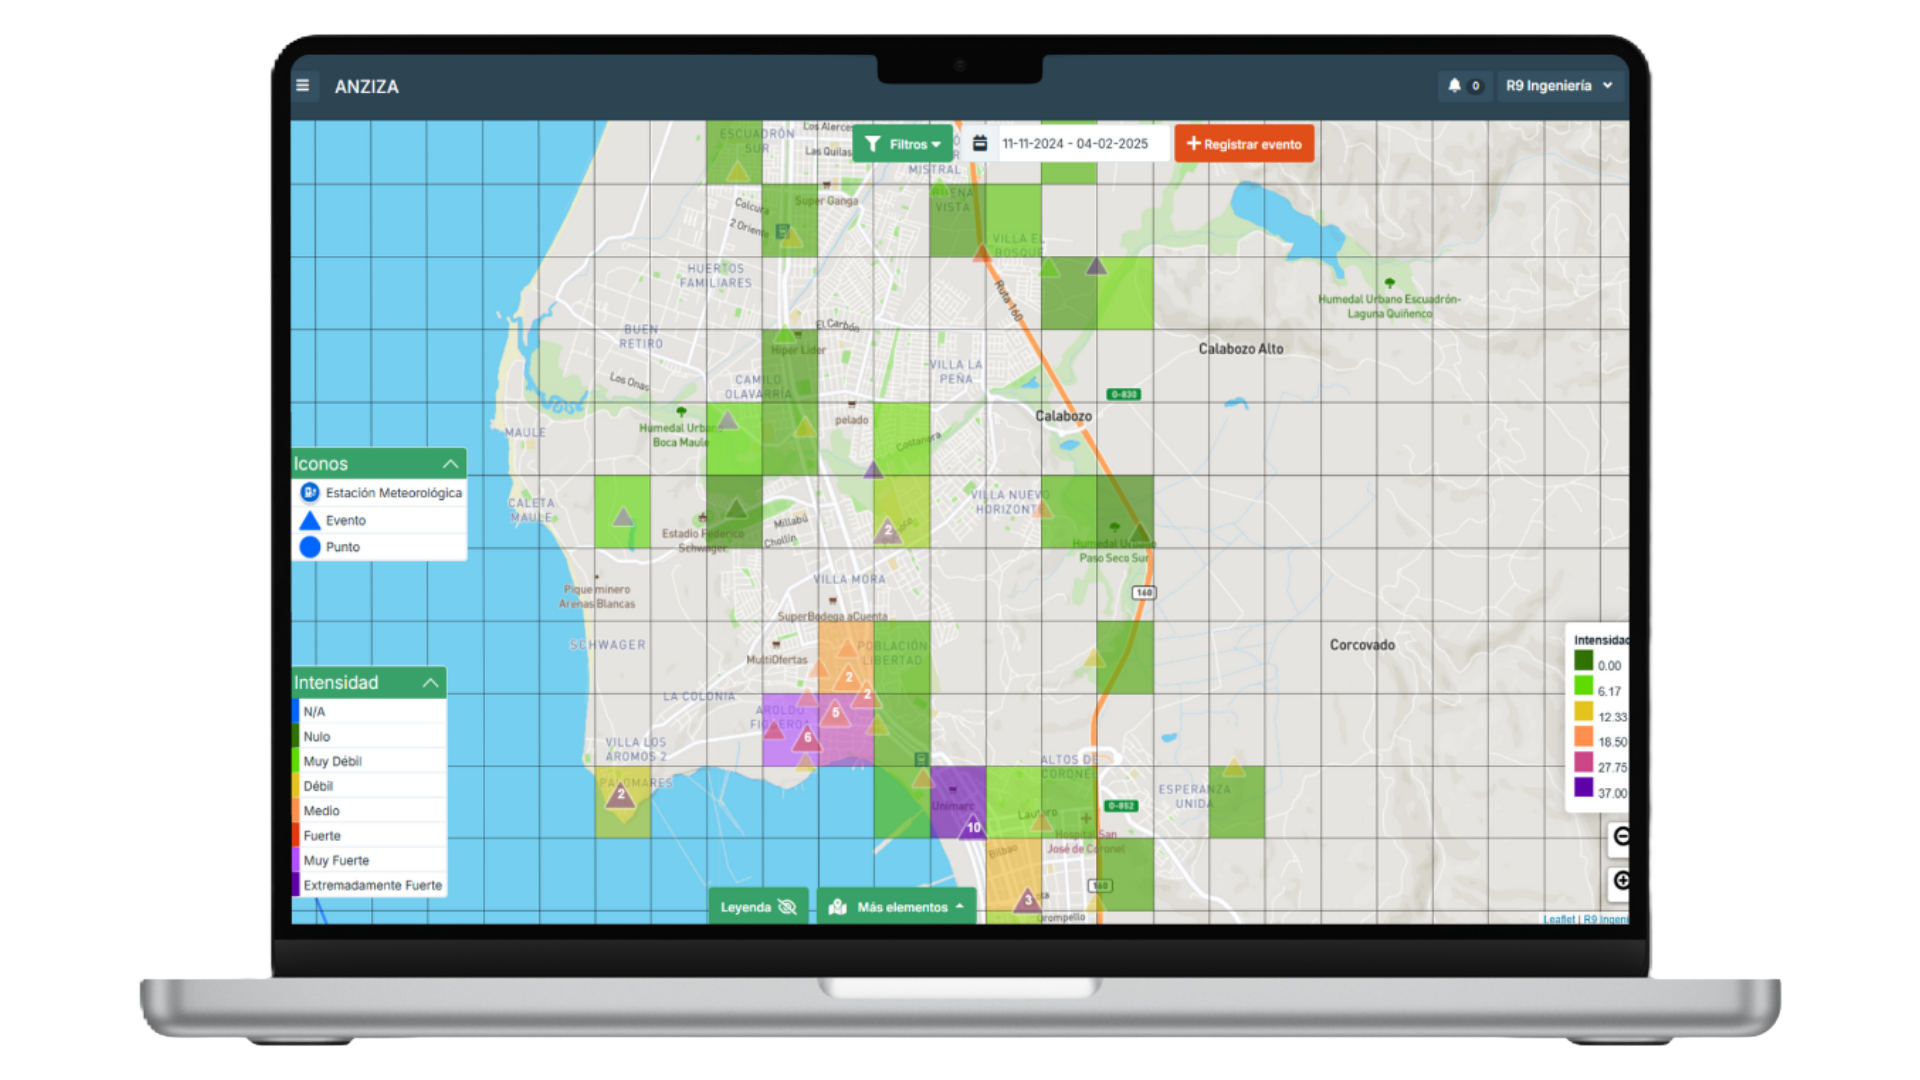Image resolution: width=1920 pixels, height=1080 pixels.
Task: Click the O-852 road shield
Action: click(x=1120, y=805)
